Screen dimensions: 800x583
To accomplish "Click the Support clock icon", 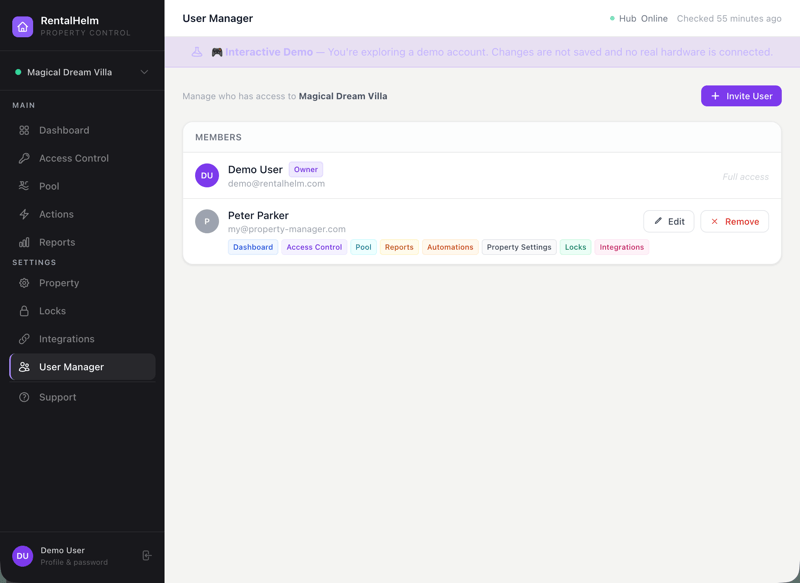I will coord(22,397).
